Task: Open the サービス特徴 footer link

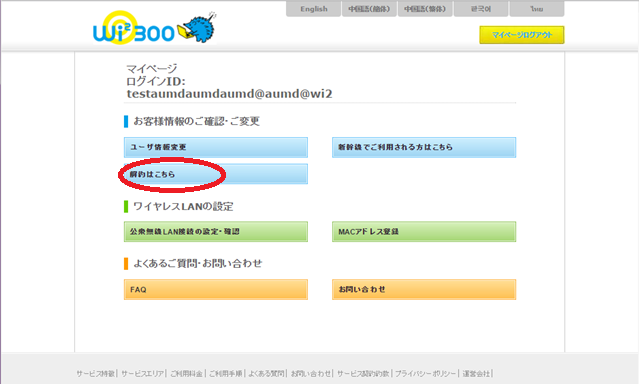Action: 96,373
